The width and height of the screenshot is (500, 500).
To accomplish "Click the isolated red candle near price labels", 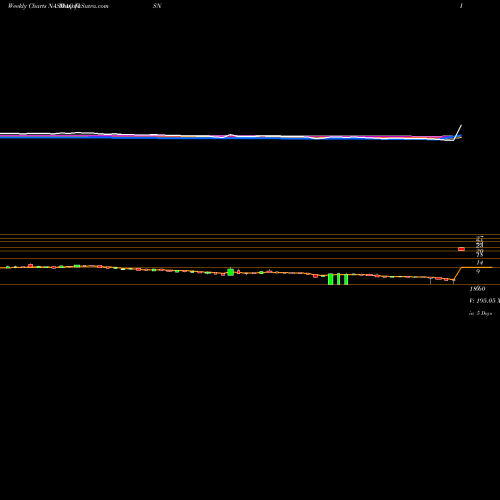I will point(461,249).
